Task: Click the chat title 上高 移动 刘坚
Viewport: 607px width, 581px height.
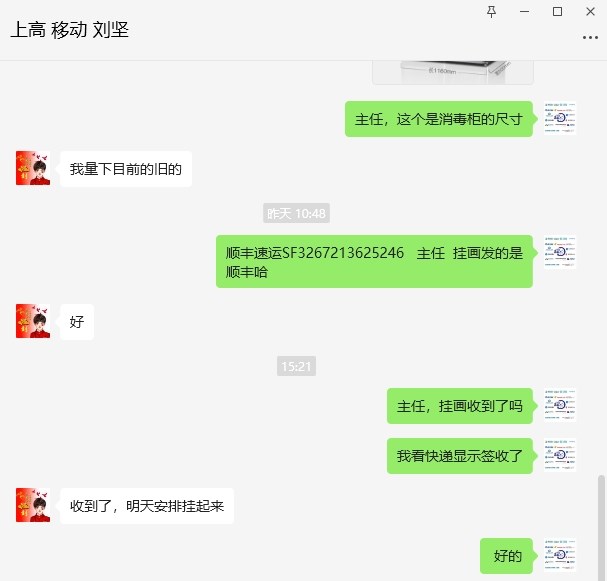Action: (x=70, y=30)
